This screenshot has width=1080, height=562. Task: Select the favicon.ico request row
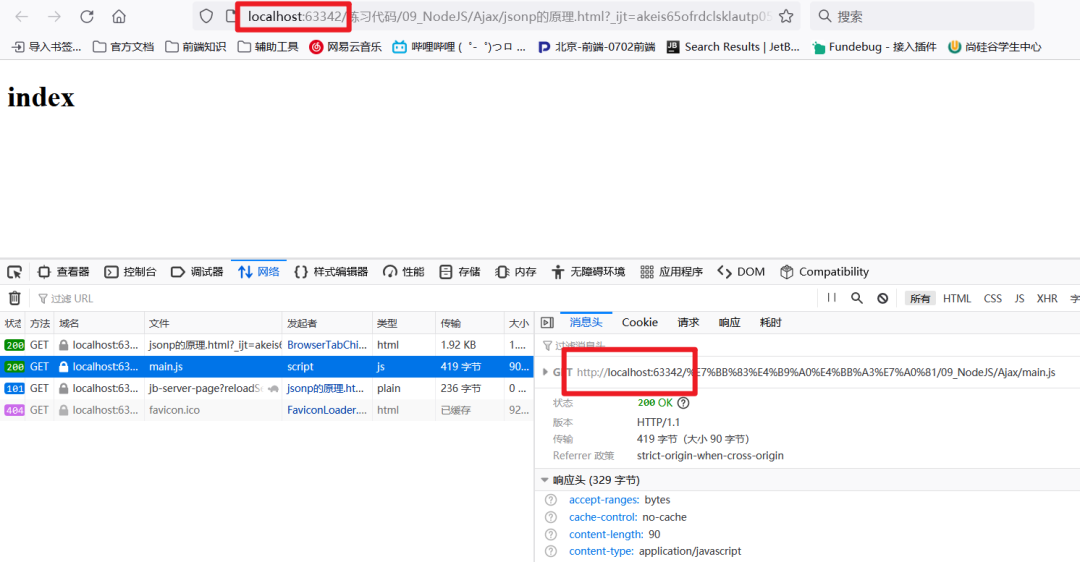267,410
